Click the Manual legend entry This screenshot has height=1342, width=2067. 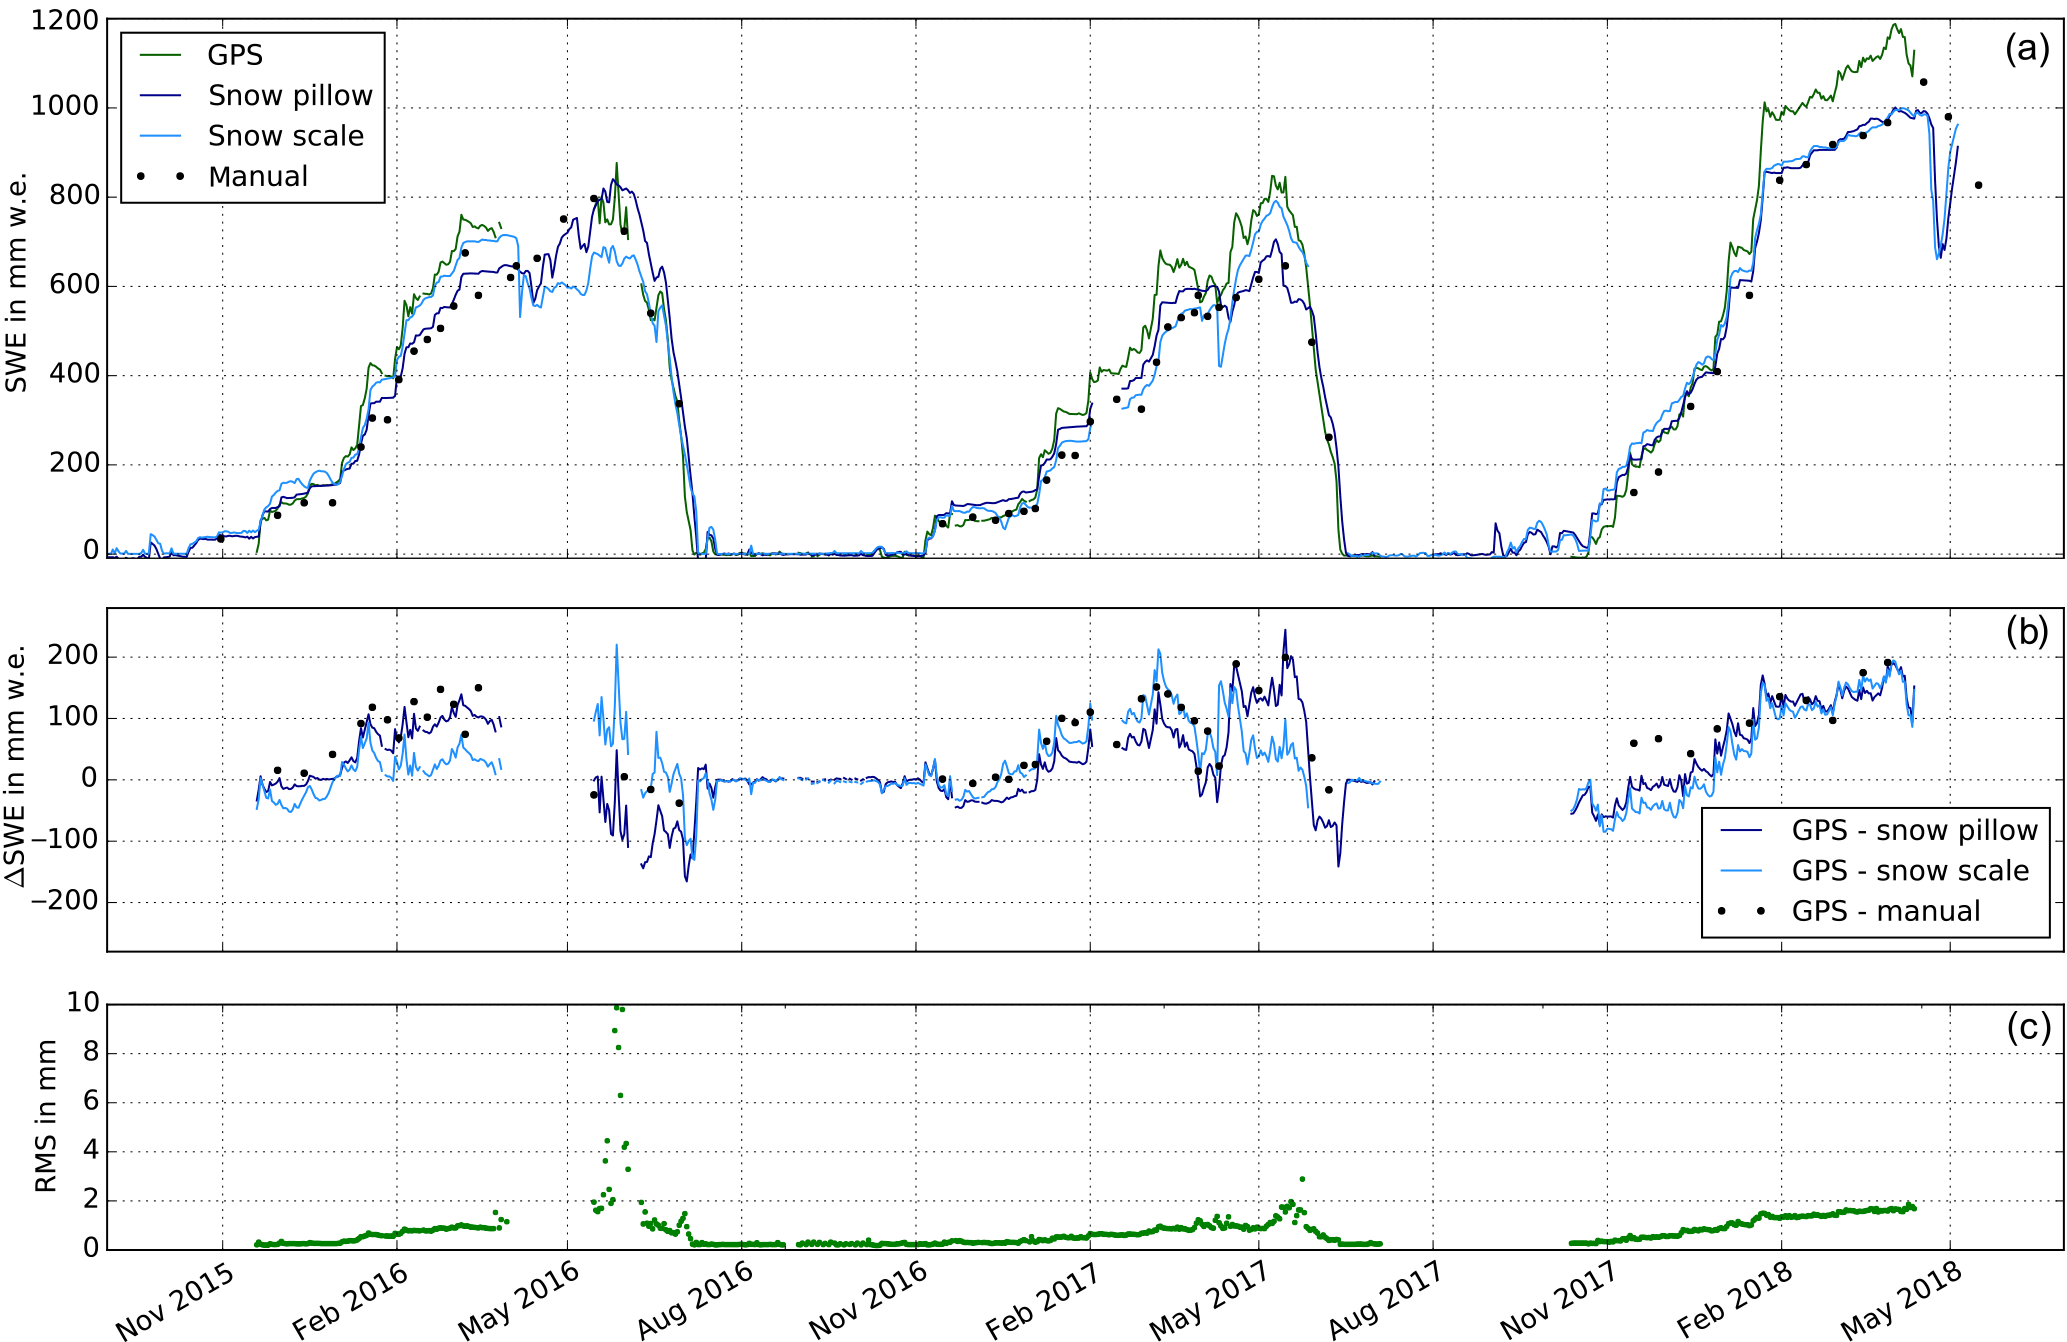(x=258, y=177)
